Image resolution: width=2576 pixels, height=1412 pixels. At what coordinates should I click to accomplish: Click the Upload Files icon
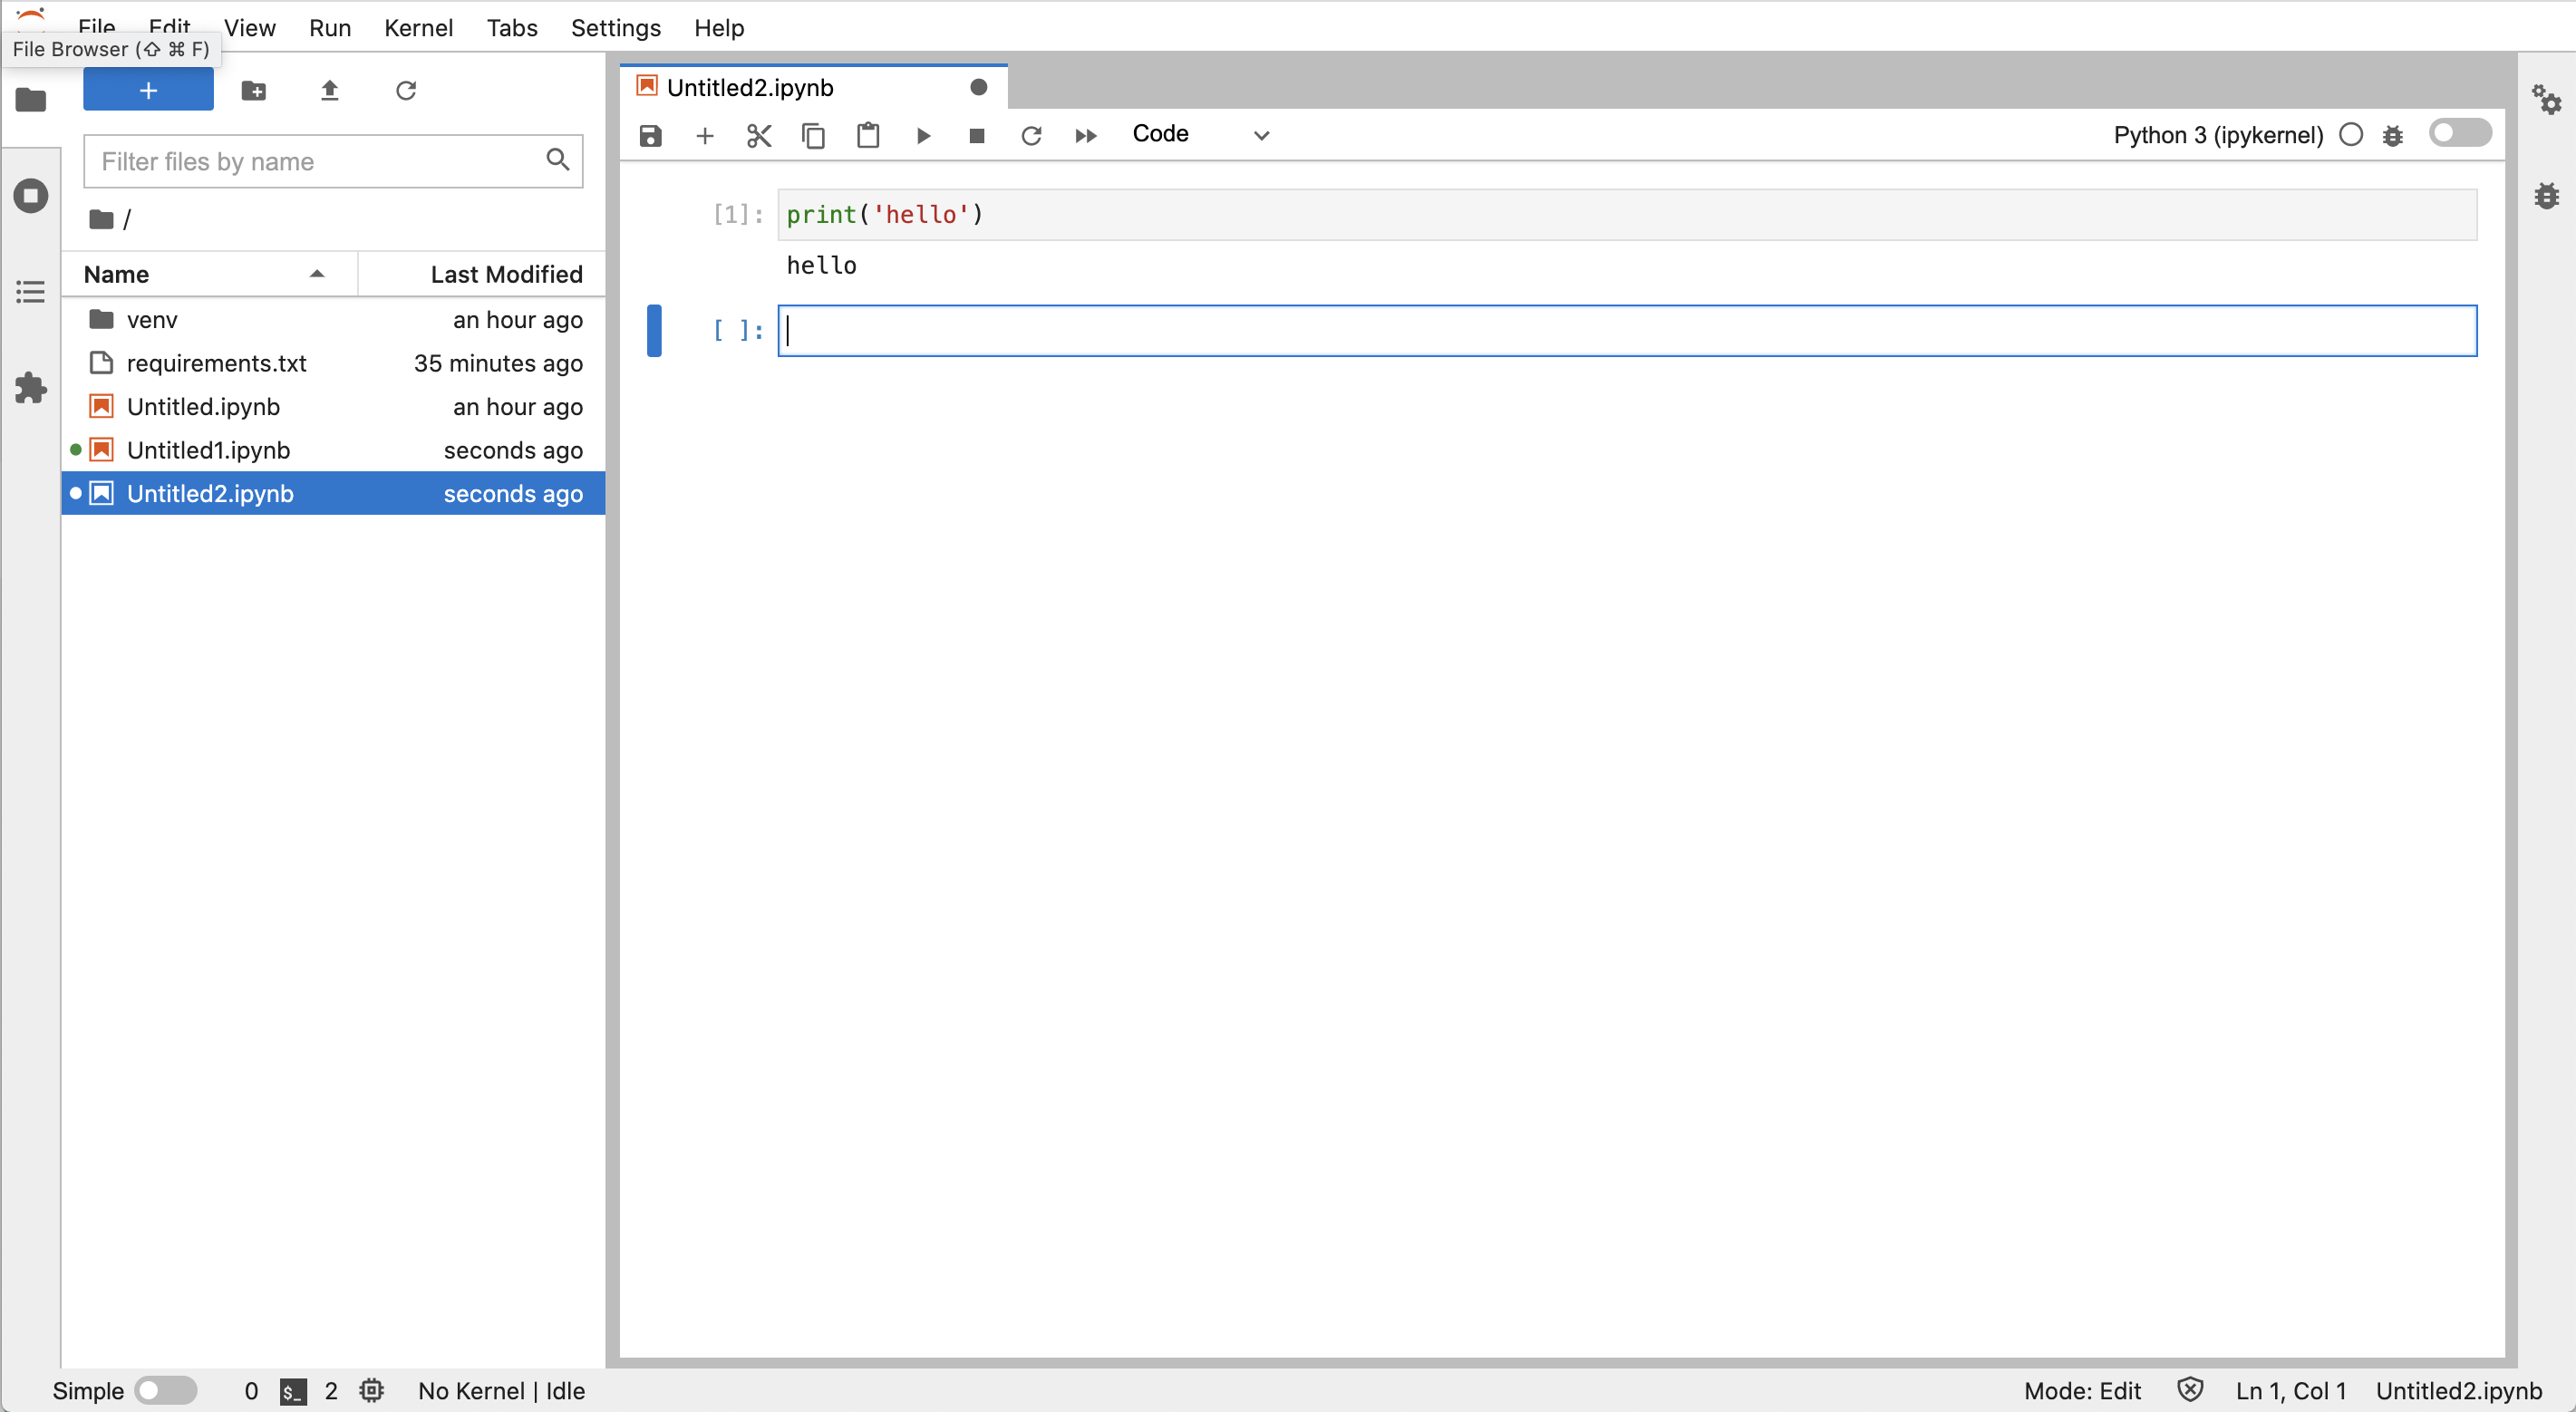329,91
